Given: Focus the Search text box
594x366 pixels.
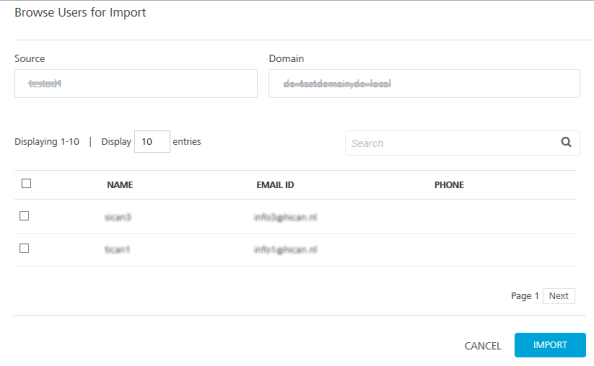Looking at the screenshot, I should tap(453, 143).
